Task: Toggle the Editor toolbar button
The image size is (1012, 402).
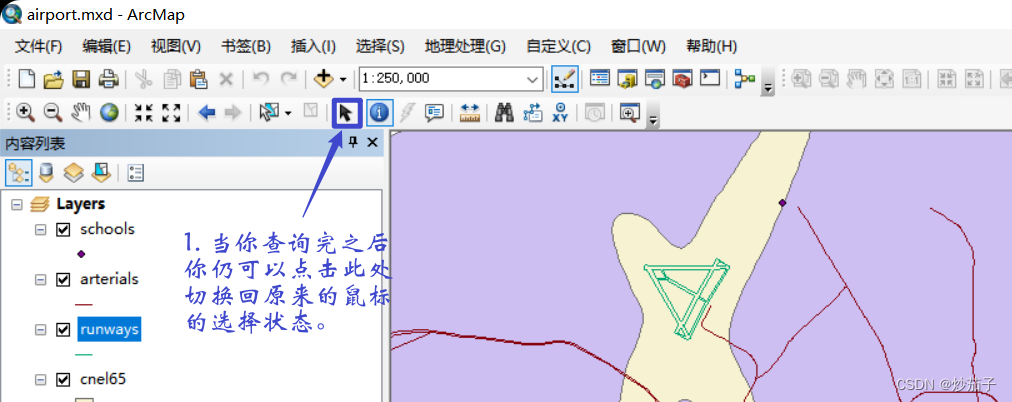Action: pyautogui.click(x=565, y=79)
